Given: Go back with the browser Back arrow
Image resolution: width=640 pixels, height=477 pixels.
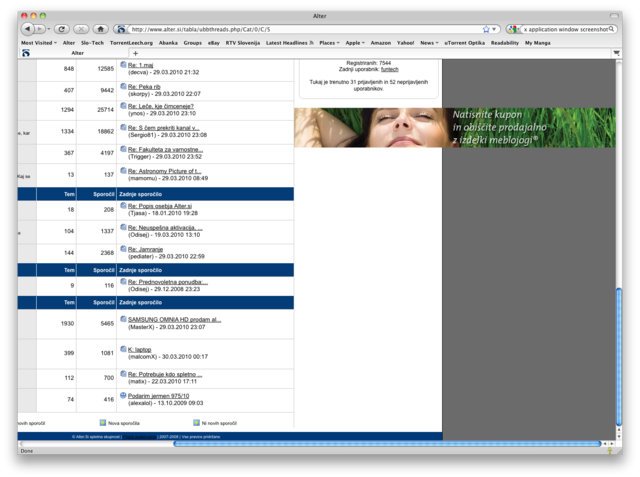Looking at the screenshot, I should (27, 29).
